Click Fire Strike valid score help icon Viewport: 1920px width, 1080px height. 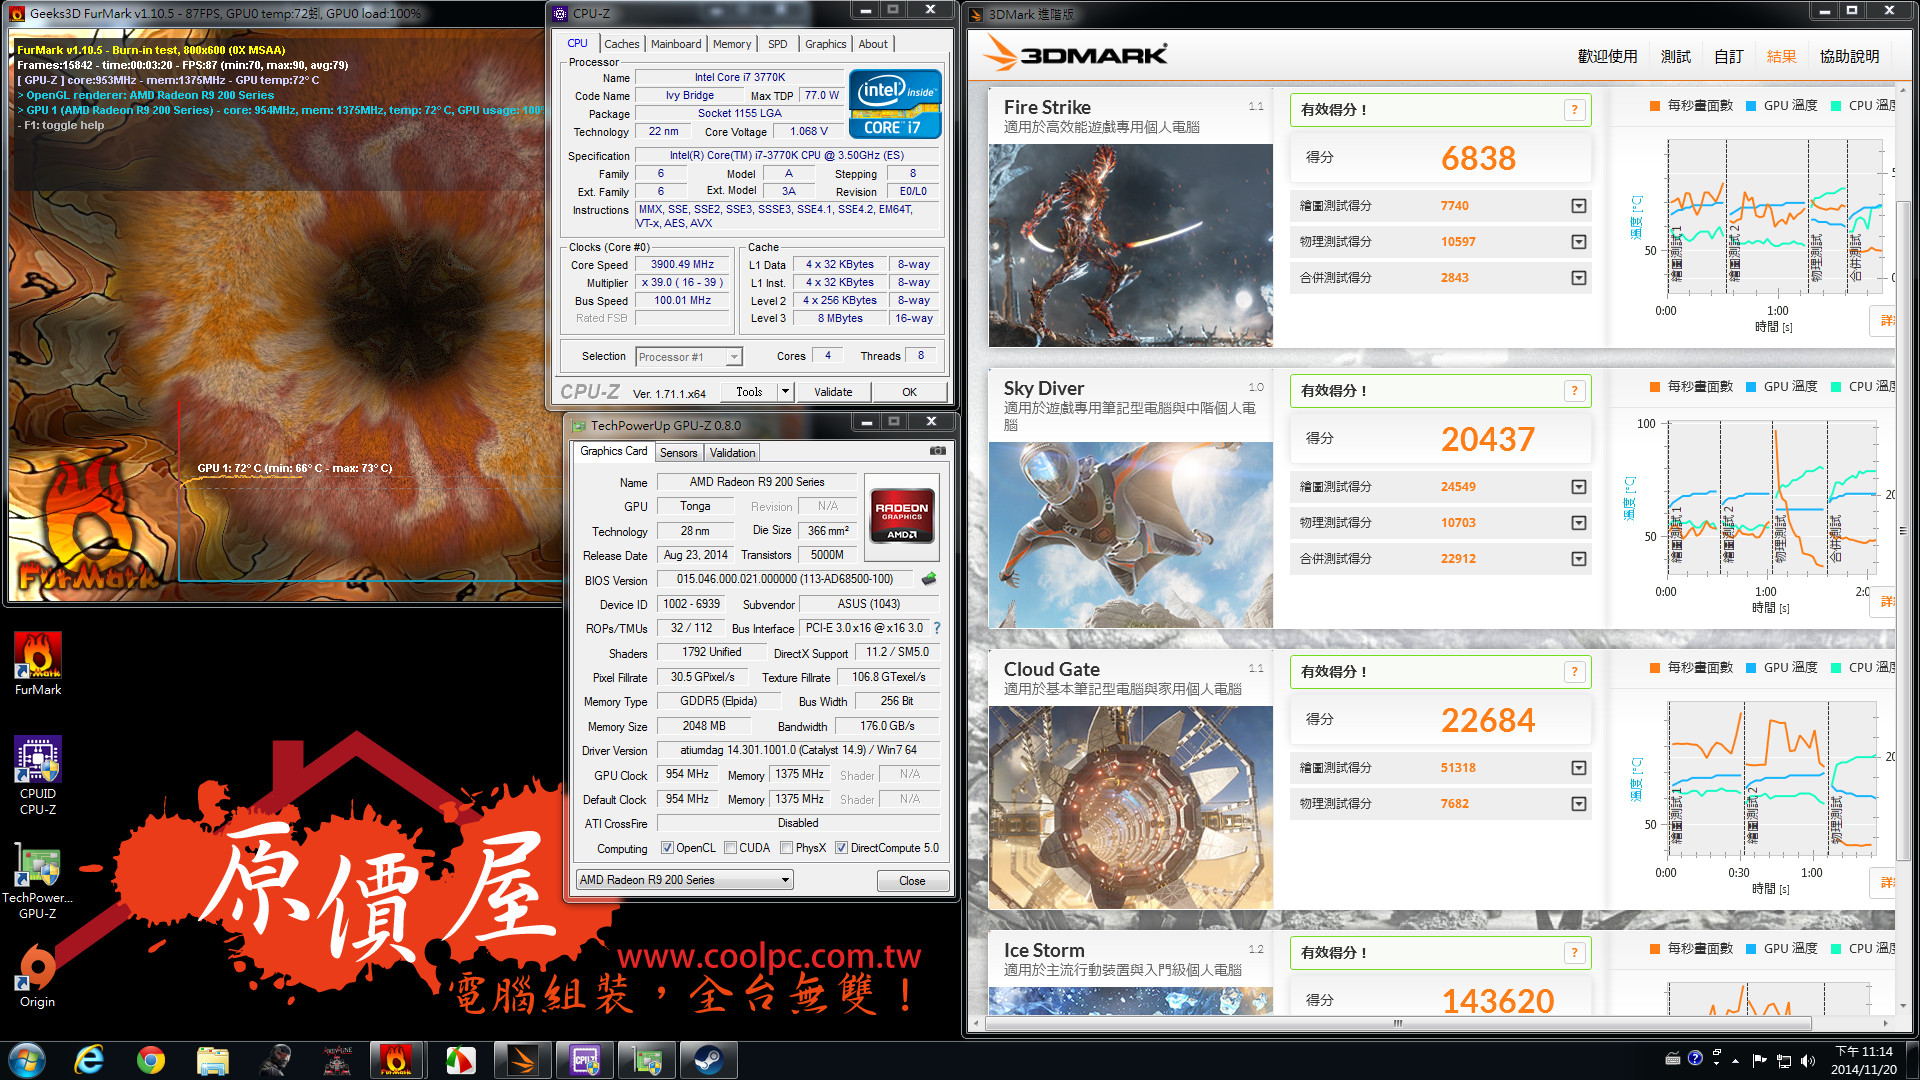pyautogui.click(x=1574, y=110)
